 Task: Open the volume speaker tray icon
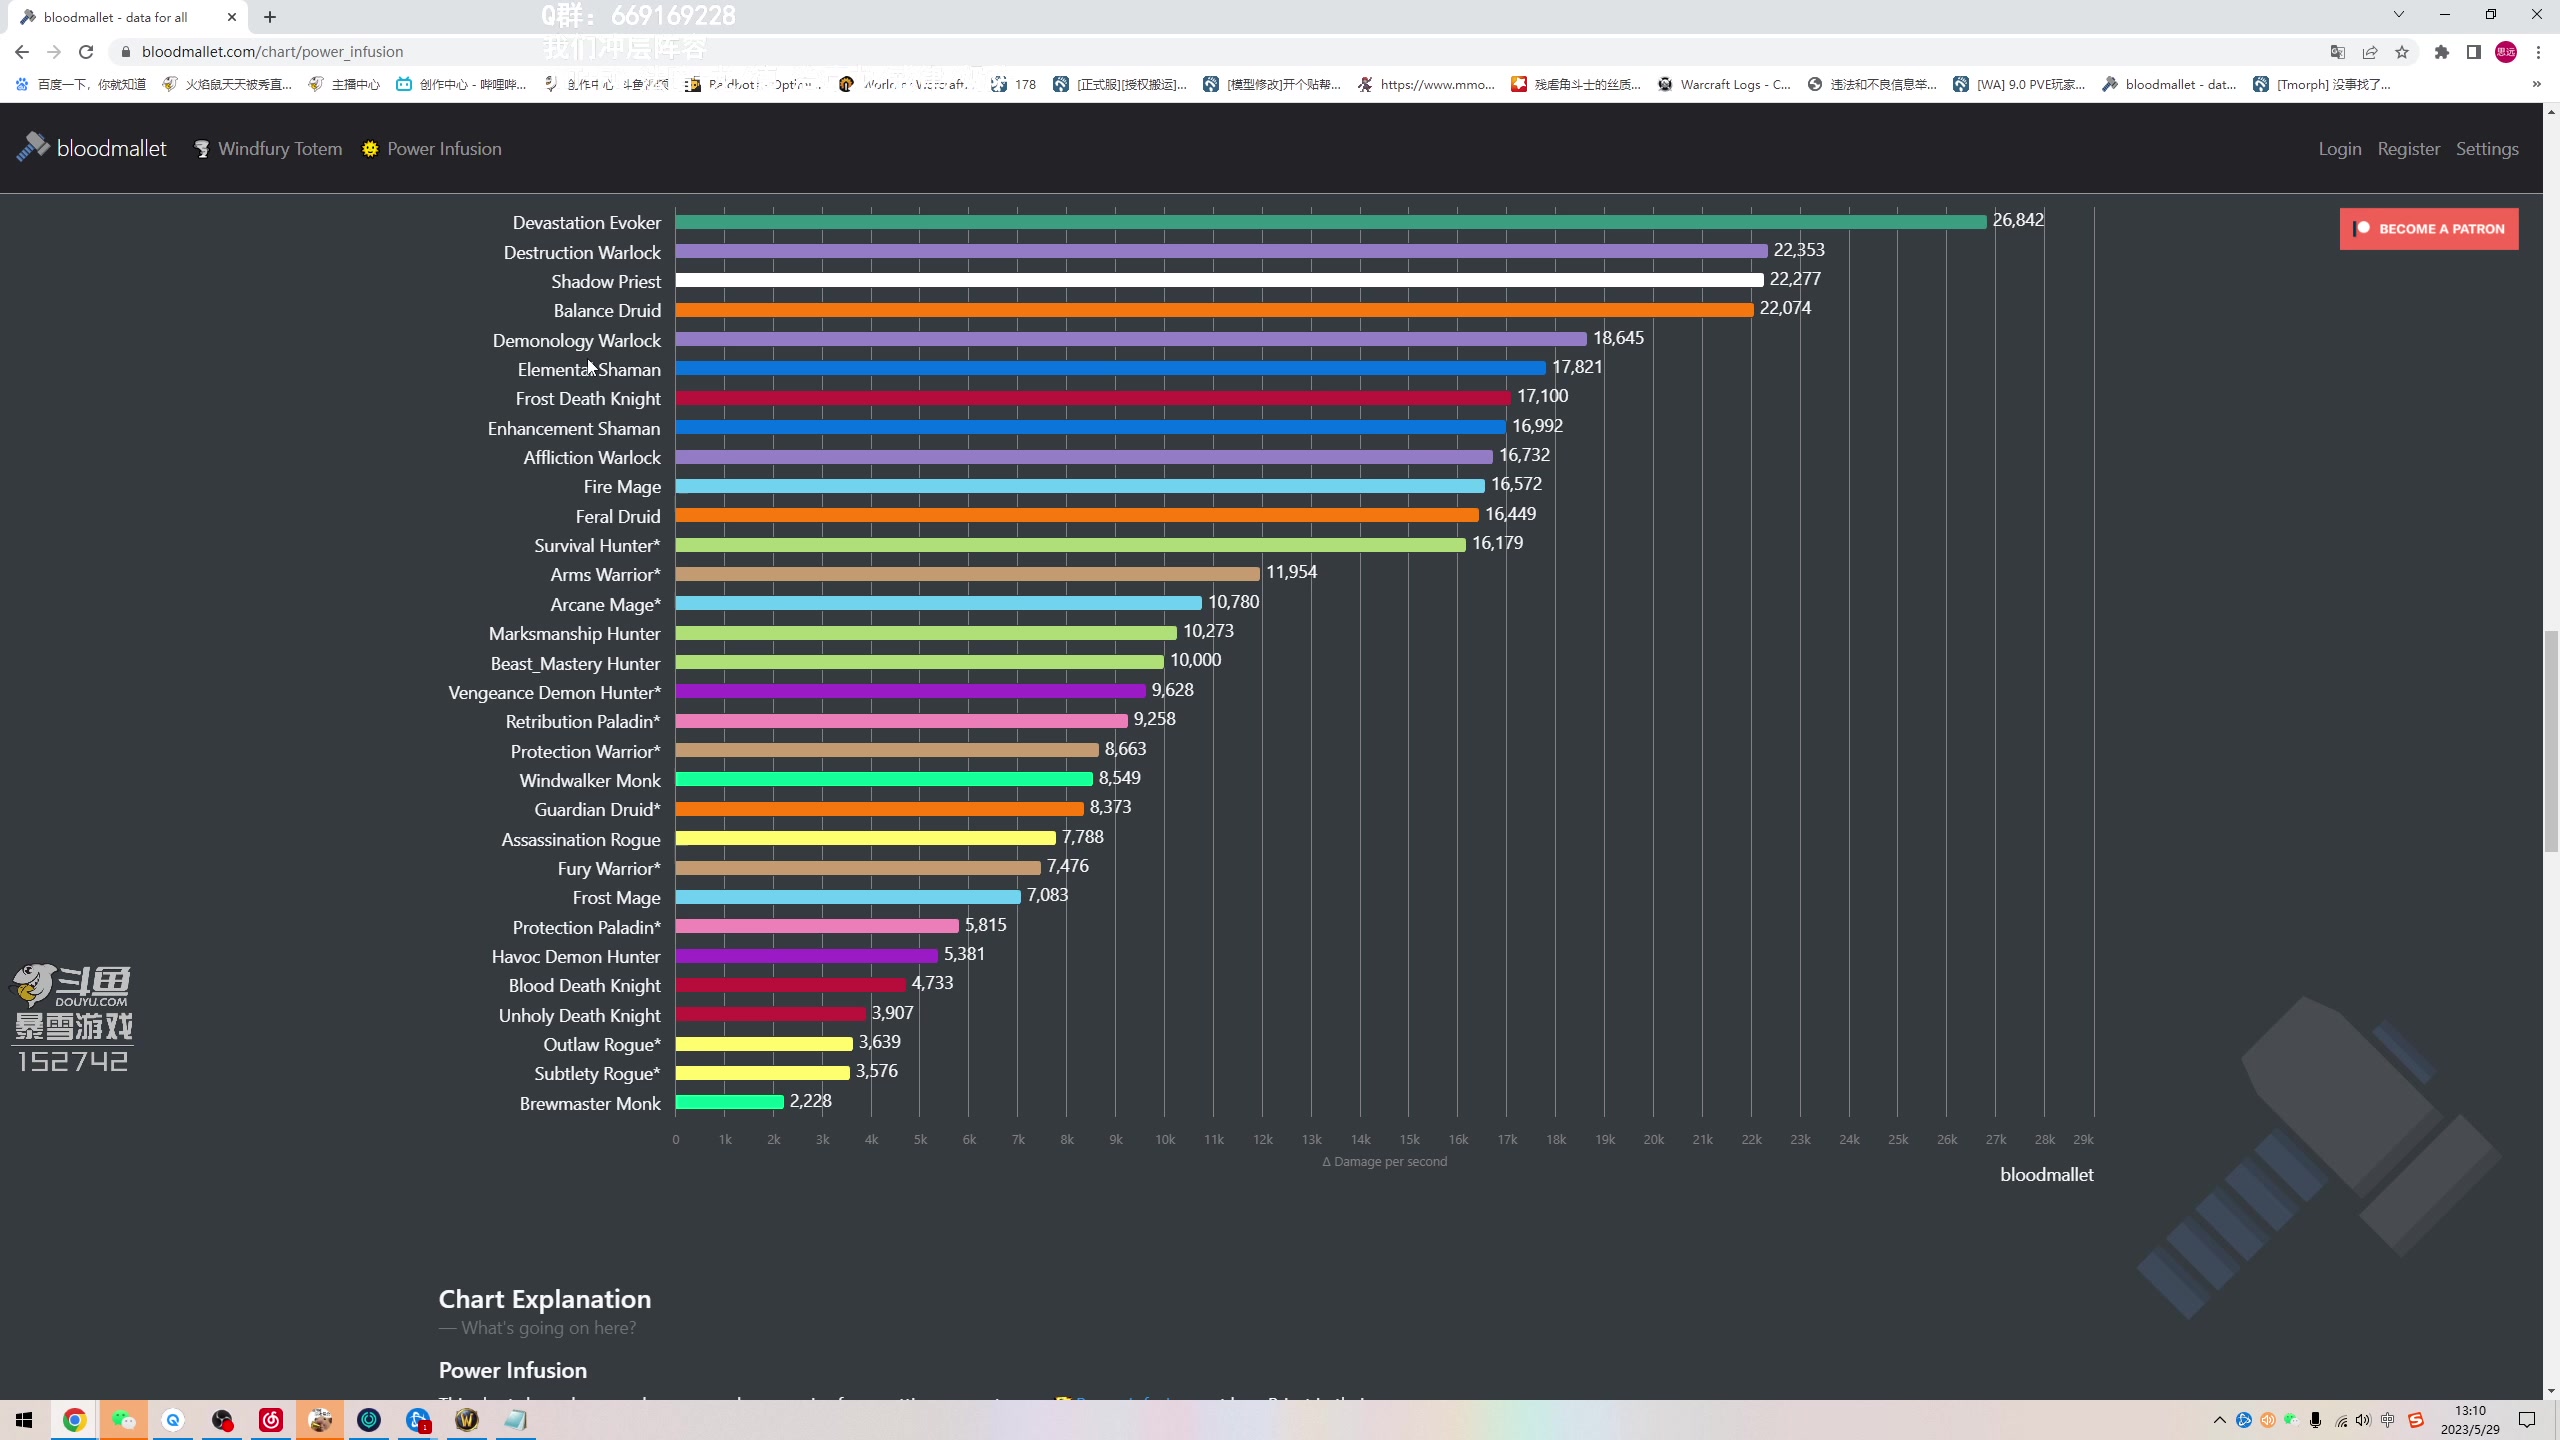(2363, 1420)
